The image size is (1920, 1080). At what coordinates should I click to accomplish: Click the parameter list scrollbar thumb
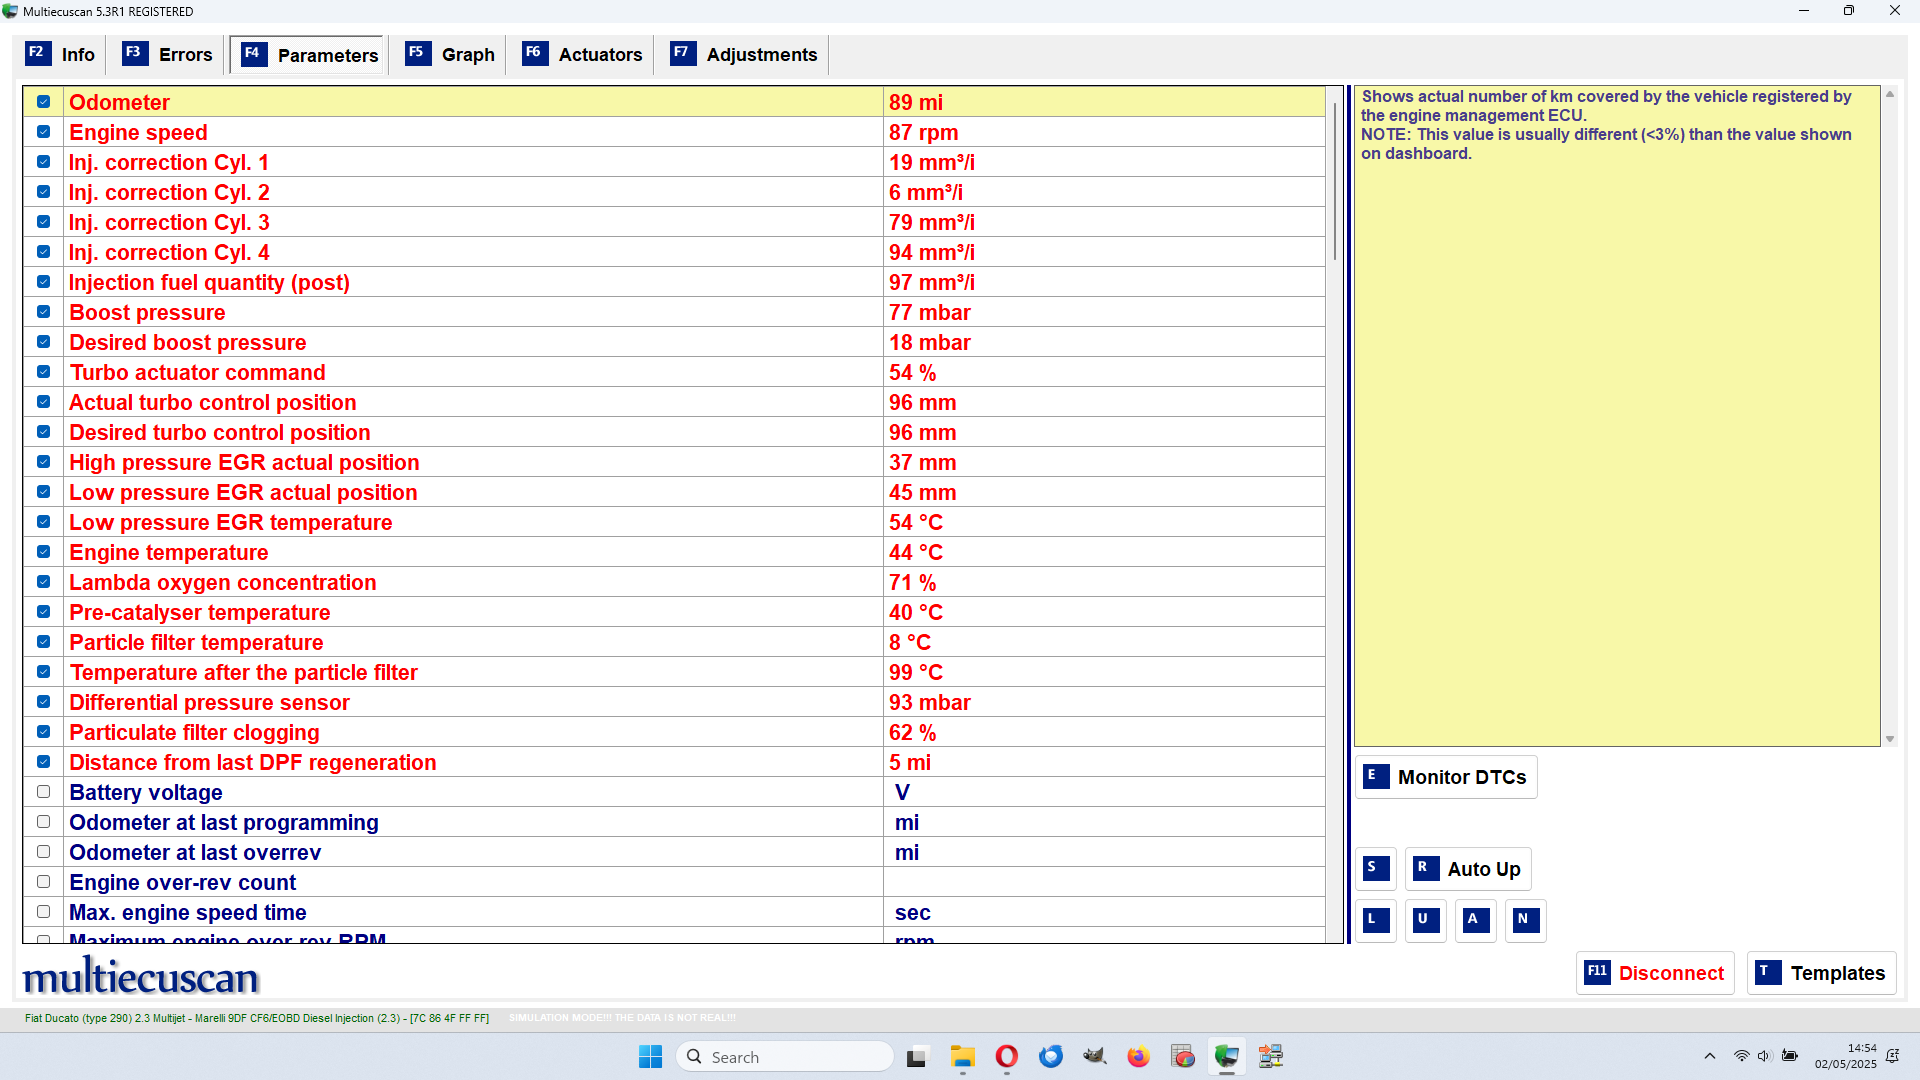click(x=1334, y=180)
